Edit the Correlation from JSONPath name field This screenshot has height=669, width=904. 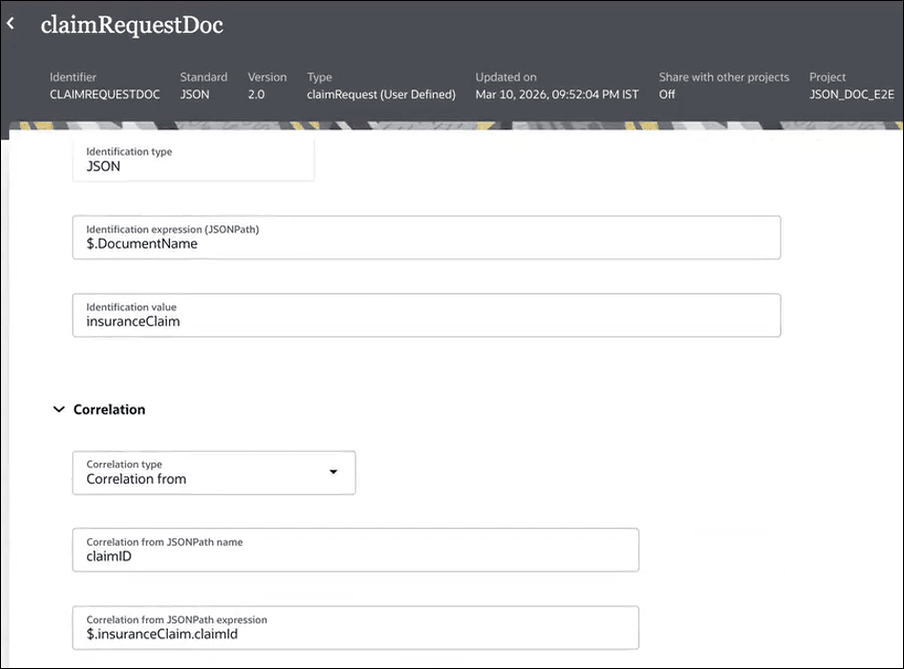tap(355, 549)
